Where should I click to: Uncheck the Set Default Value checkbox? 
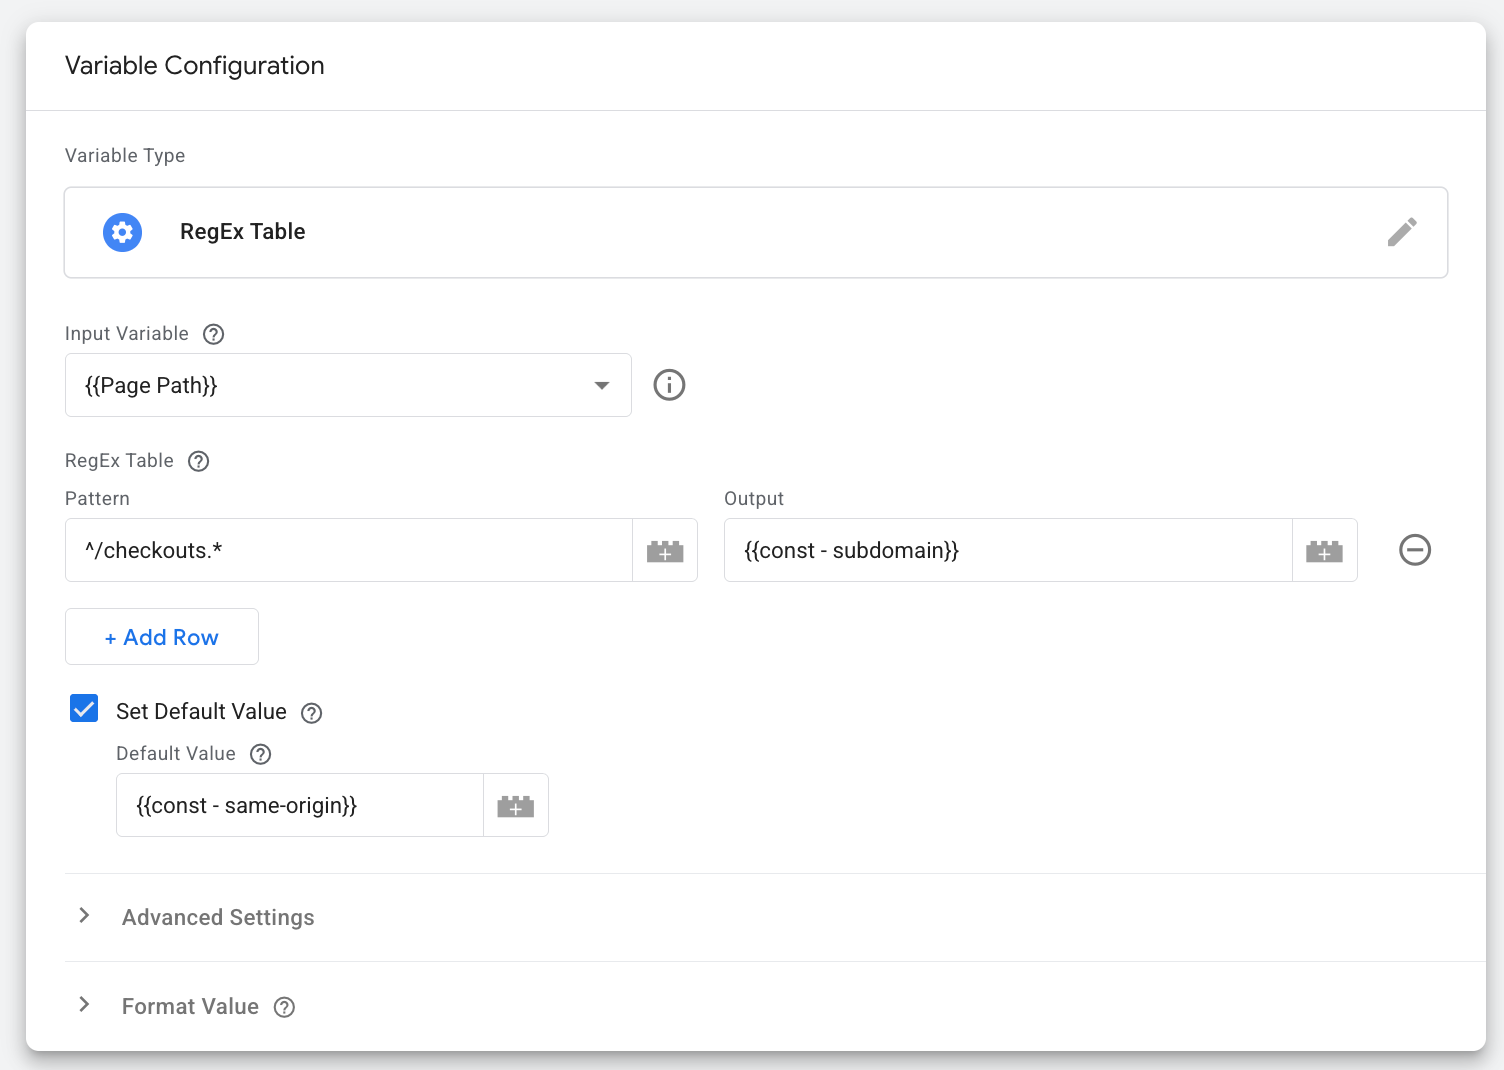click(x=84, y=709)
